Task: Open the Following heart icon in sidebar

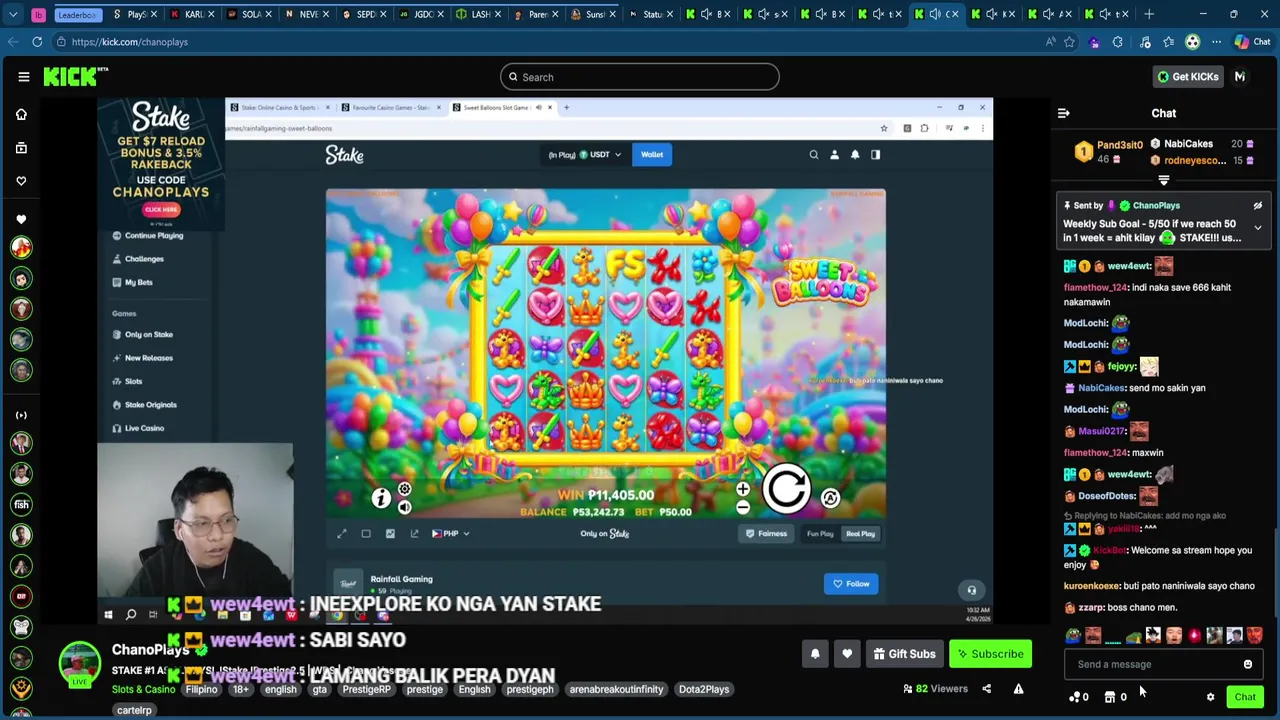Action: (21, 181)
